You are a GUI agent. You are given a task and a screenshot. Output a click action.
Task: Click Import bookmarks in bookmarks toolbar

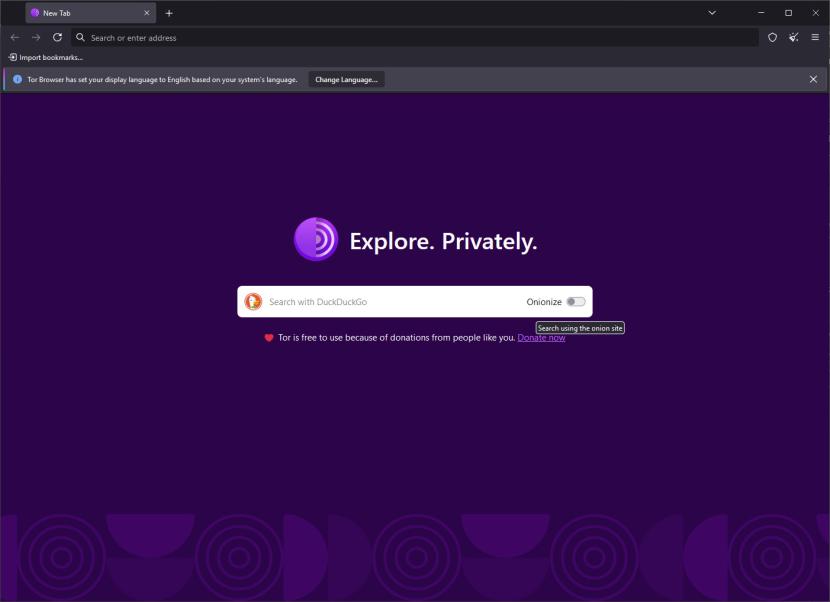46,57
